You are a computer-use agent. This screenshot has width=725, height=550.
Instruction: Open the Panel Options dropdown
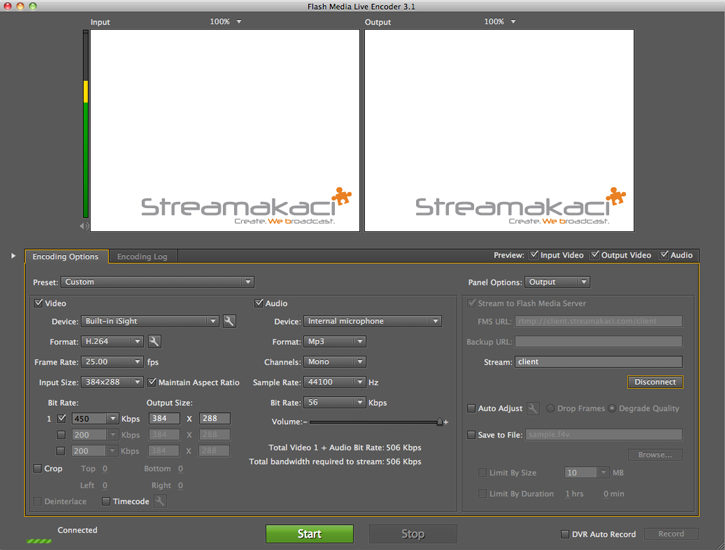pos(557,282)
